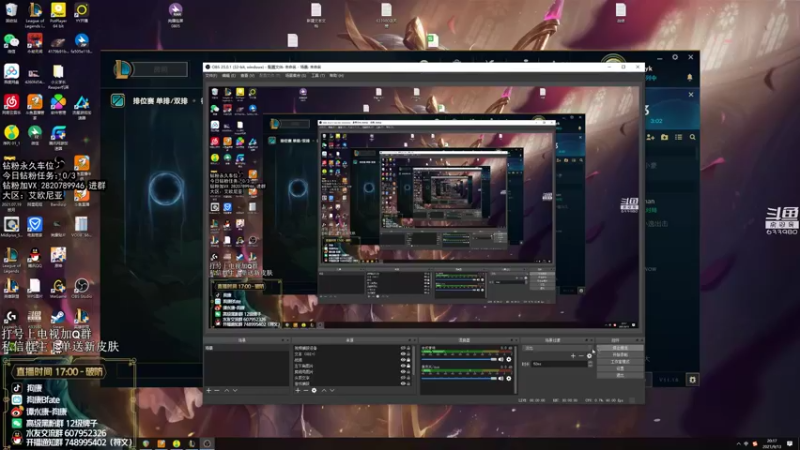Screen dimensions: 800x450
Task: Open 工具(T) menu in OBS
Action: (x=318, y=75)
